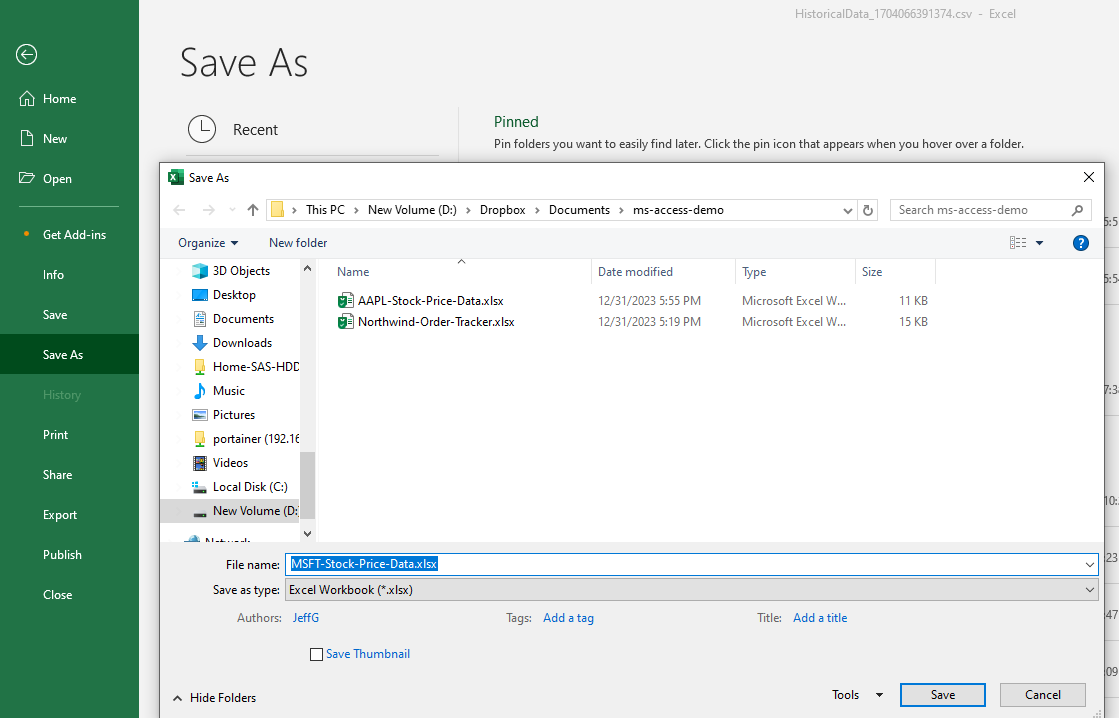Expand the Save as type dropdown
This screenshot has height=718, width=1119.
1089,590
